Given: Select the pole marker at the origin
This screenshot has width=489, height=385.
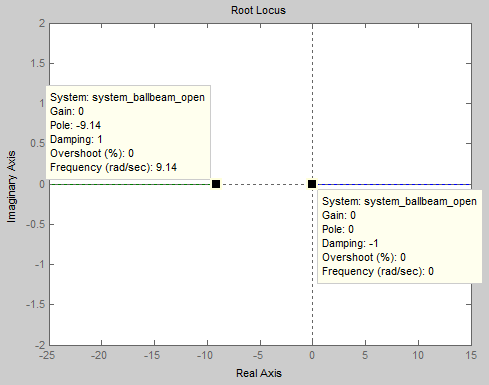Looking at the screenshot, I should pos(312,184).
